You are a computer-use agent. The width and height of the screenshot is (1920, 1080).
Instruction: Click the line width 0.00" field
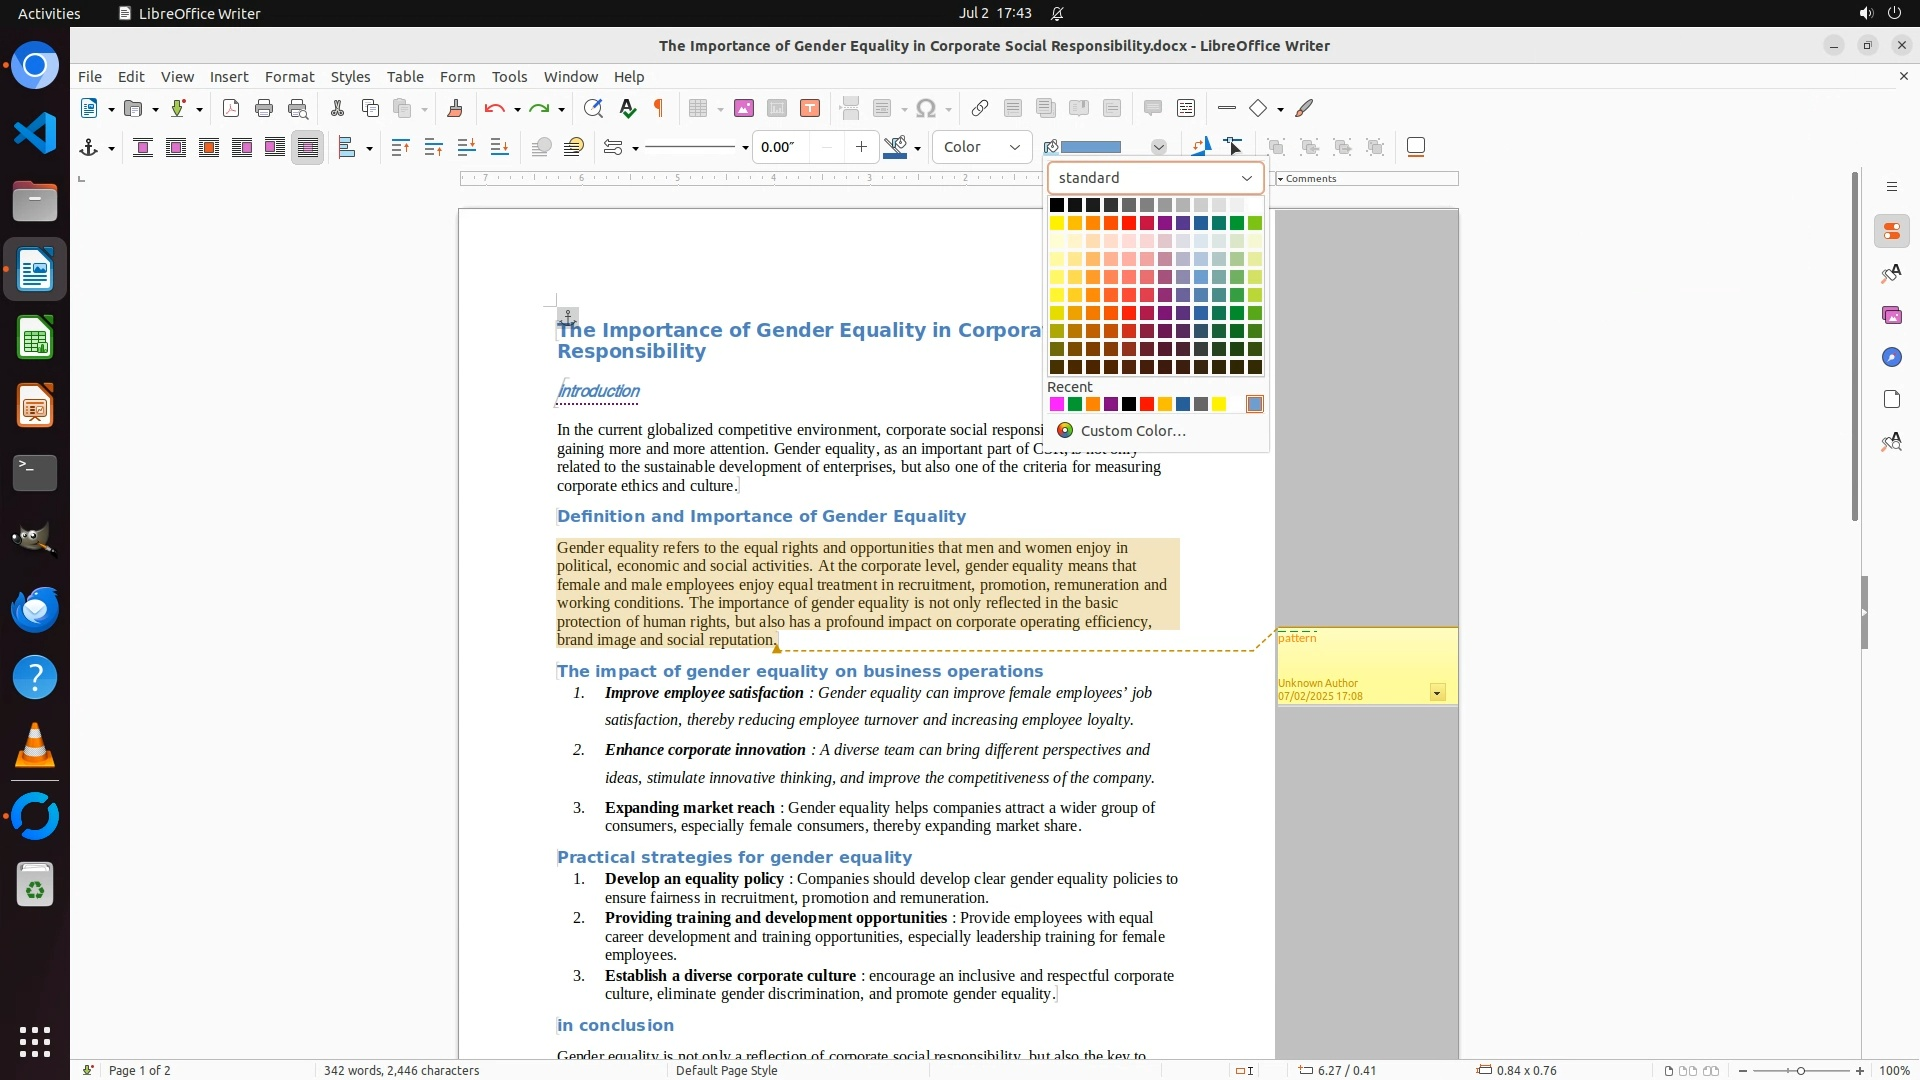780,148
